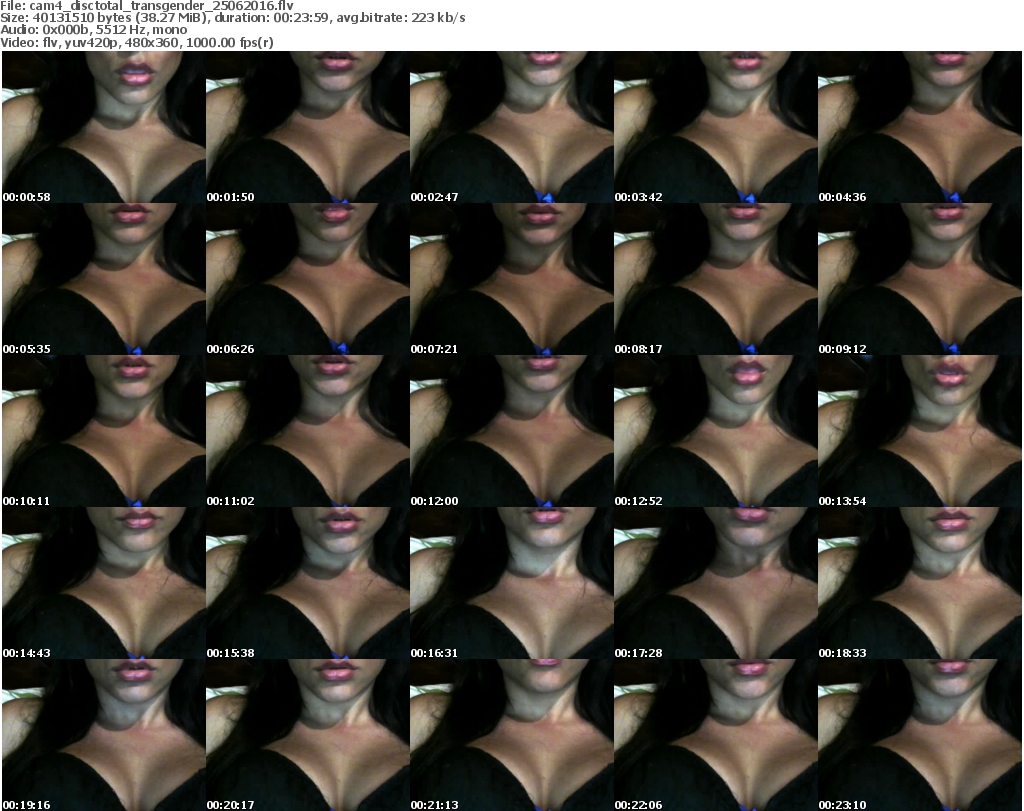This screenshot has width=1024, height=811.
Task: Select the thumbnail stamped 00:16:31
Action: pyautogui.click(x=511, y=583)
